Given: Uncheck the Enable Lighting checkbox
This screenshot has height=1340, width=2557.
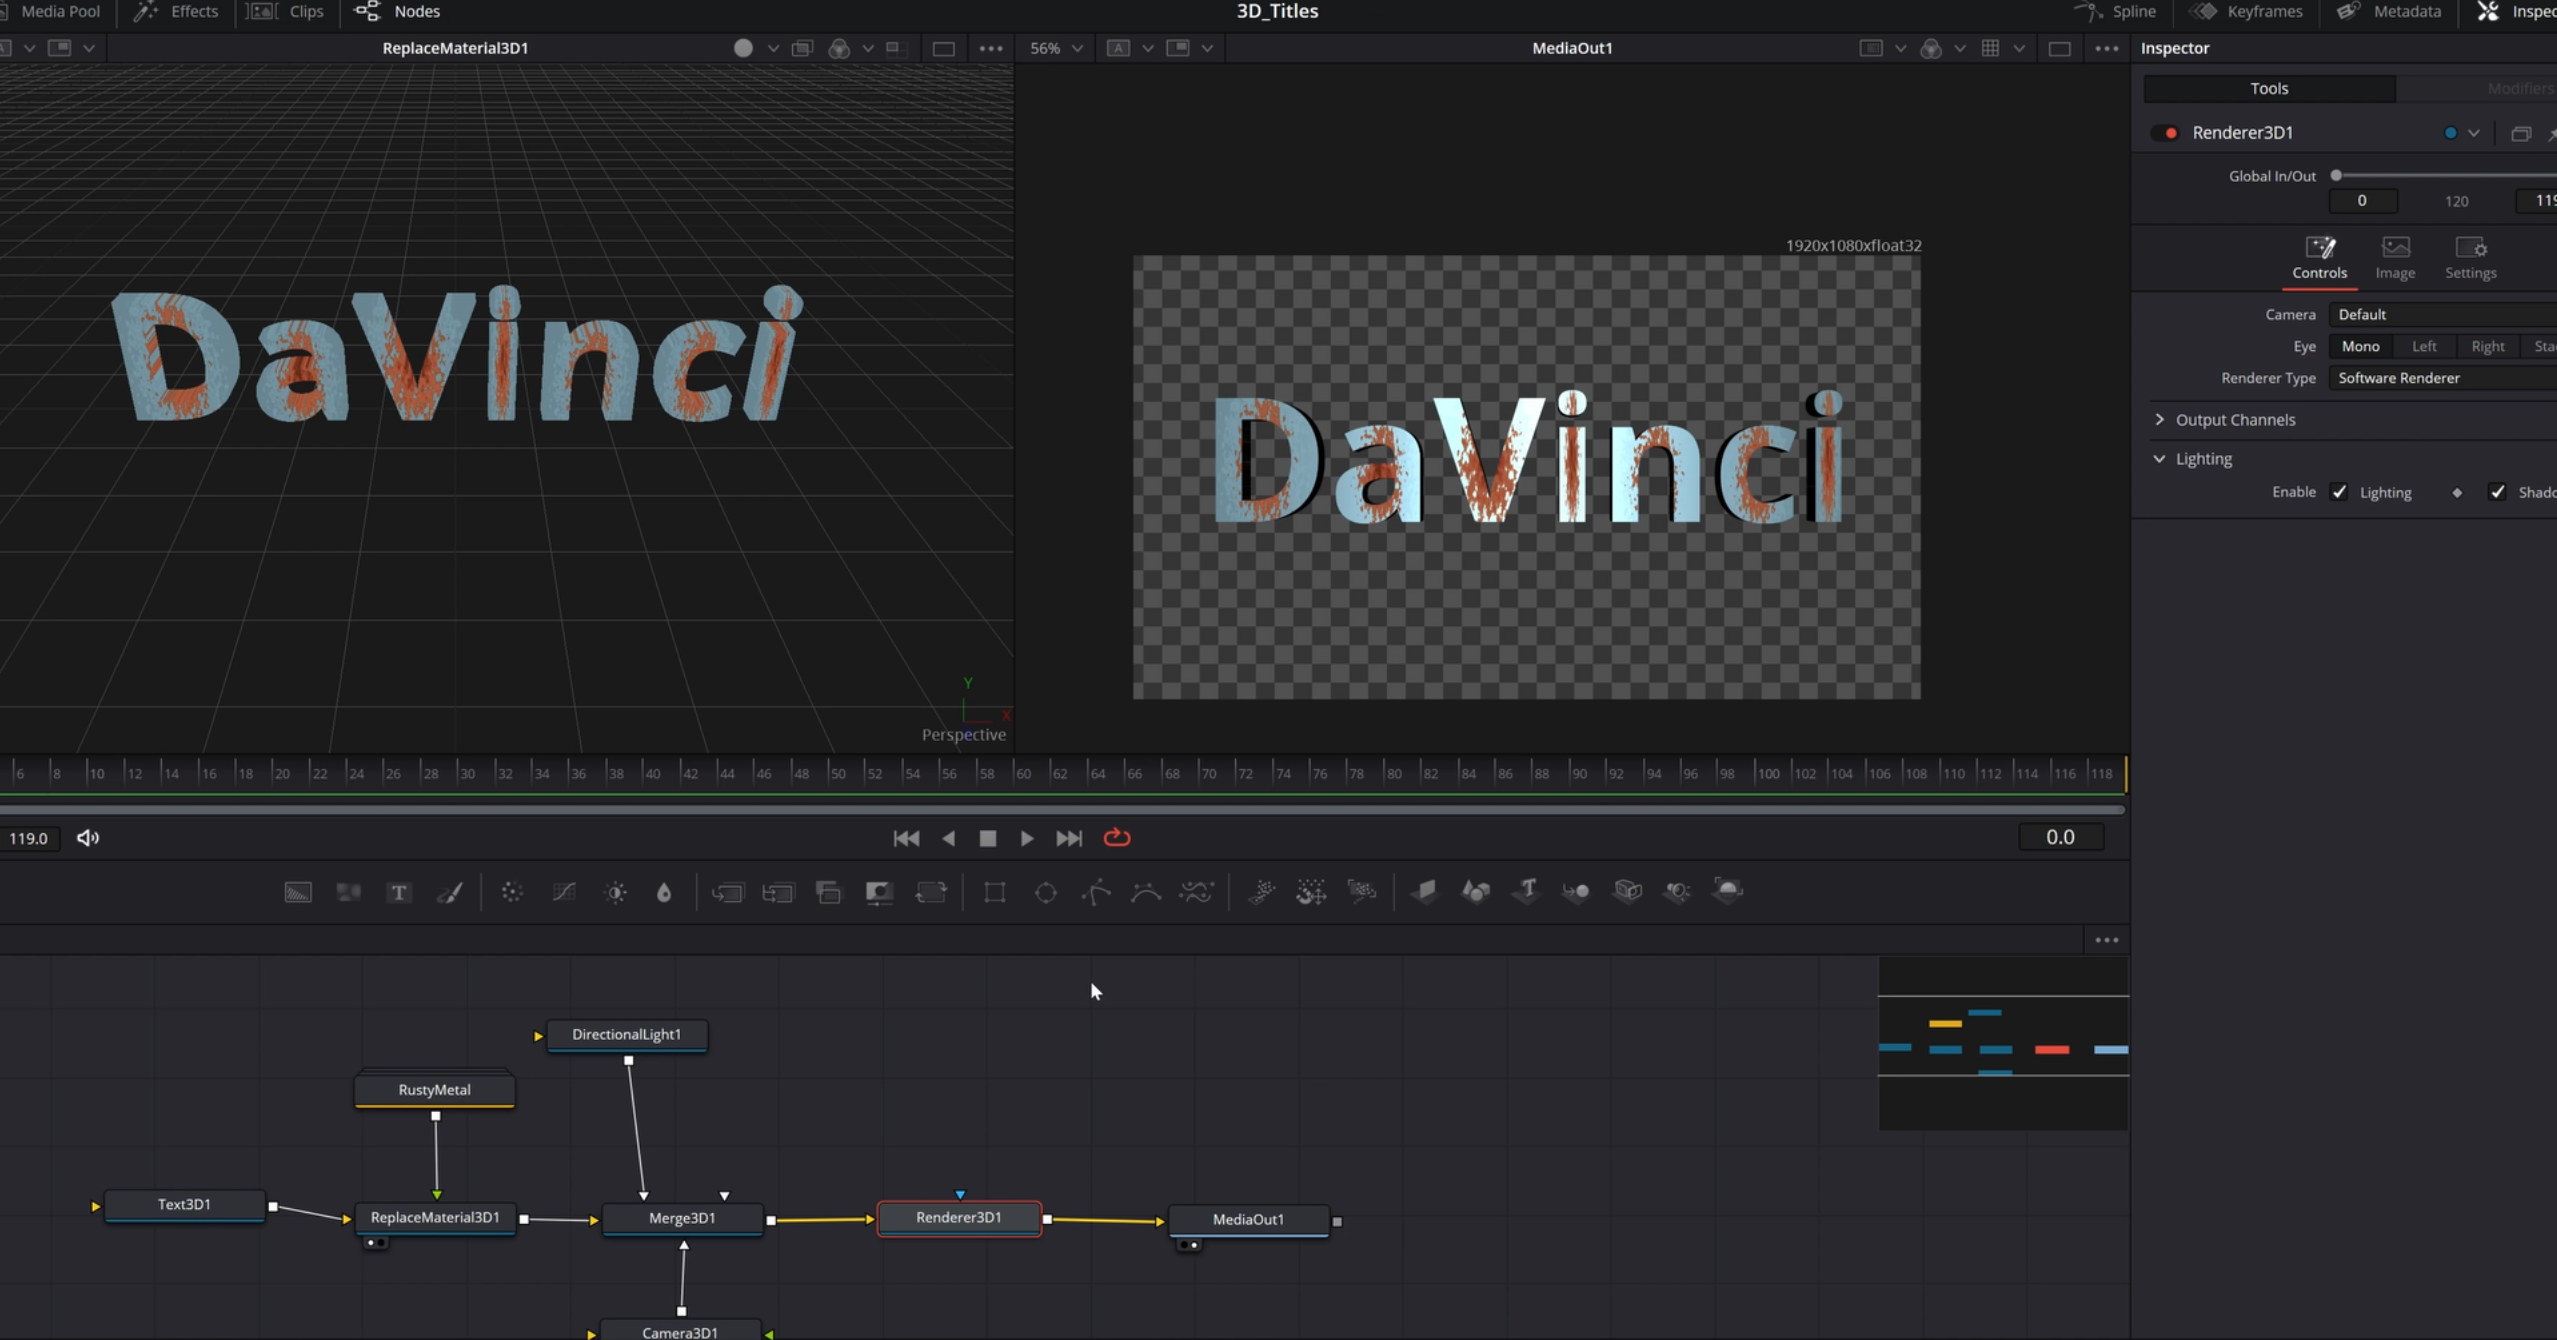Looking at the screenshot, I should click(x=2339, y=492).
